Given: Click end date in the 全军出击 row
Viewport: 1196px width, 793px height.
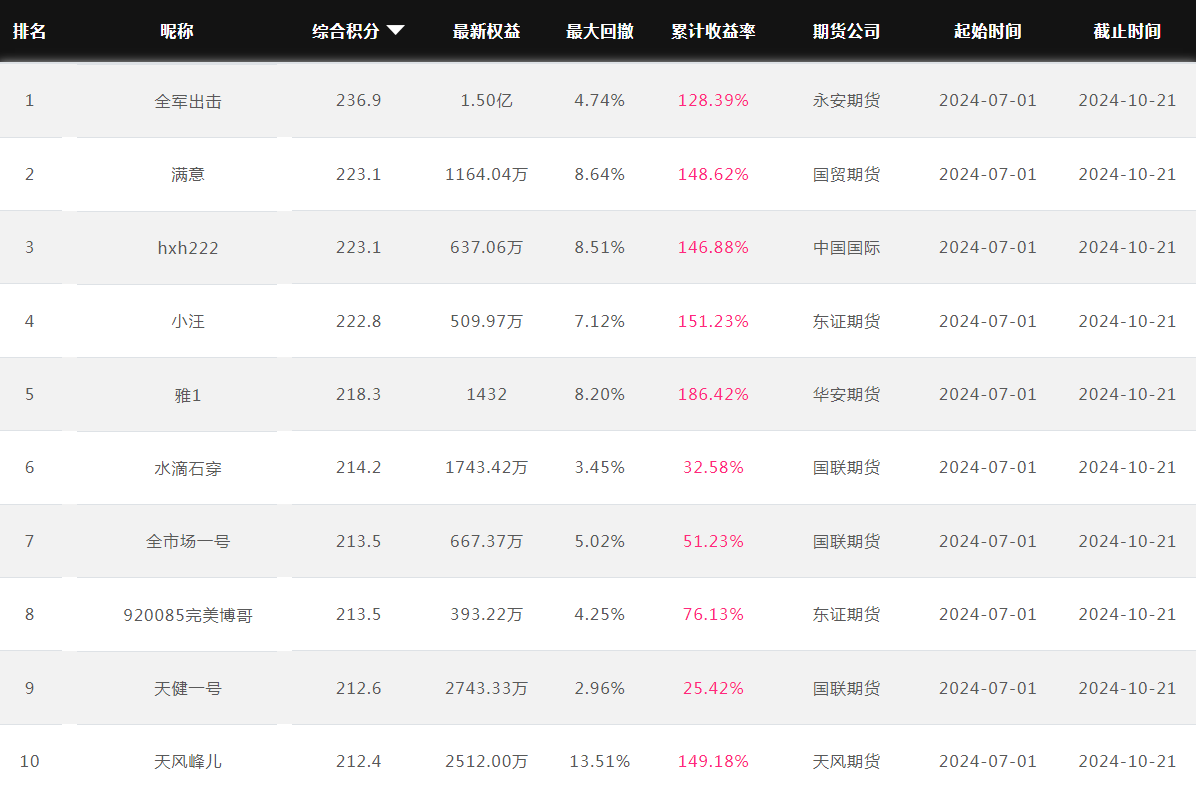Looking at the screenshot, I should tap(1127, 101).
